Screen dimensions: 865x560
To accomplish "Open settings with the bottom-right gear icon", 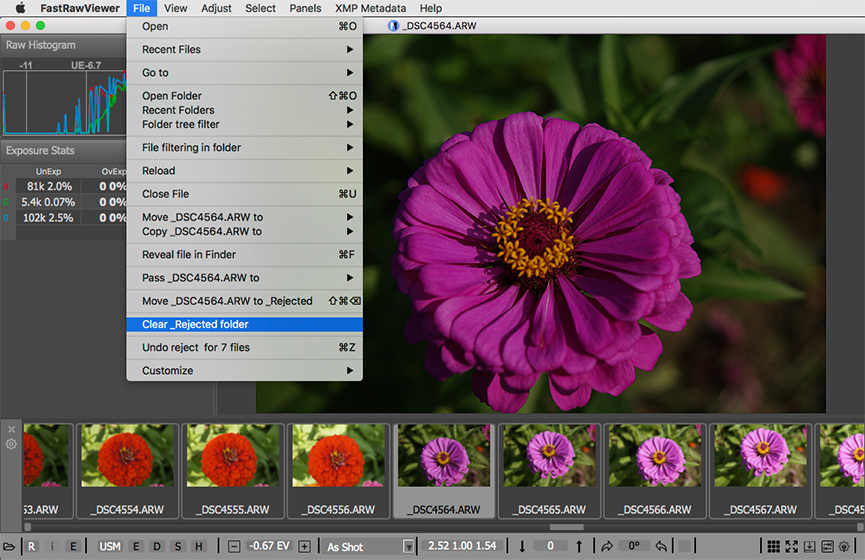I will [844, 547].
